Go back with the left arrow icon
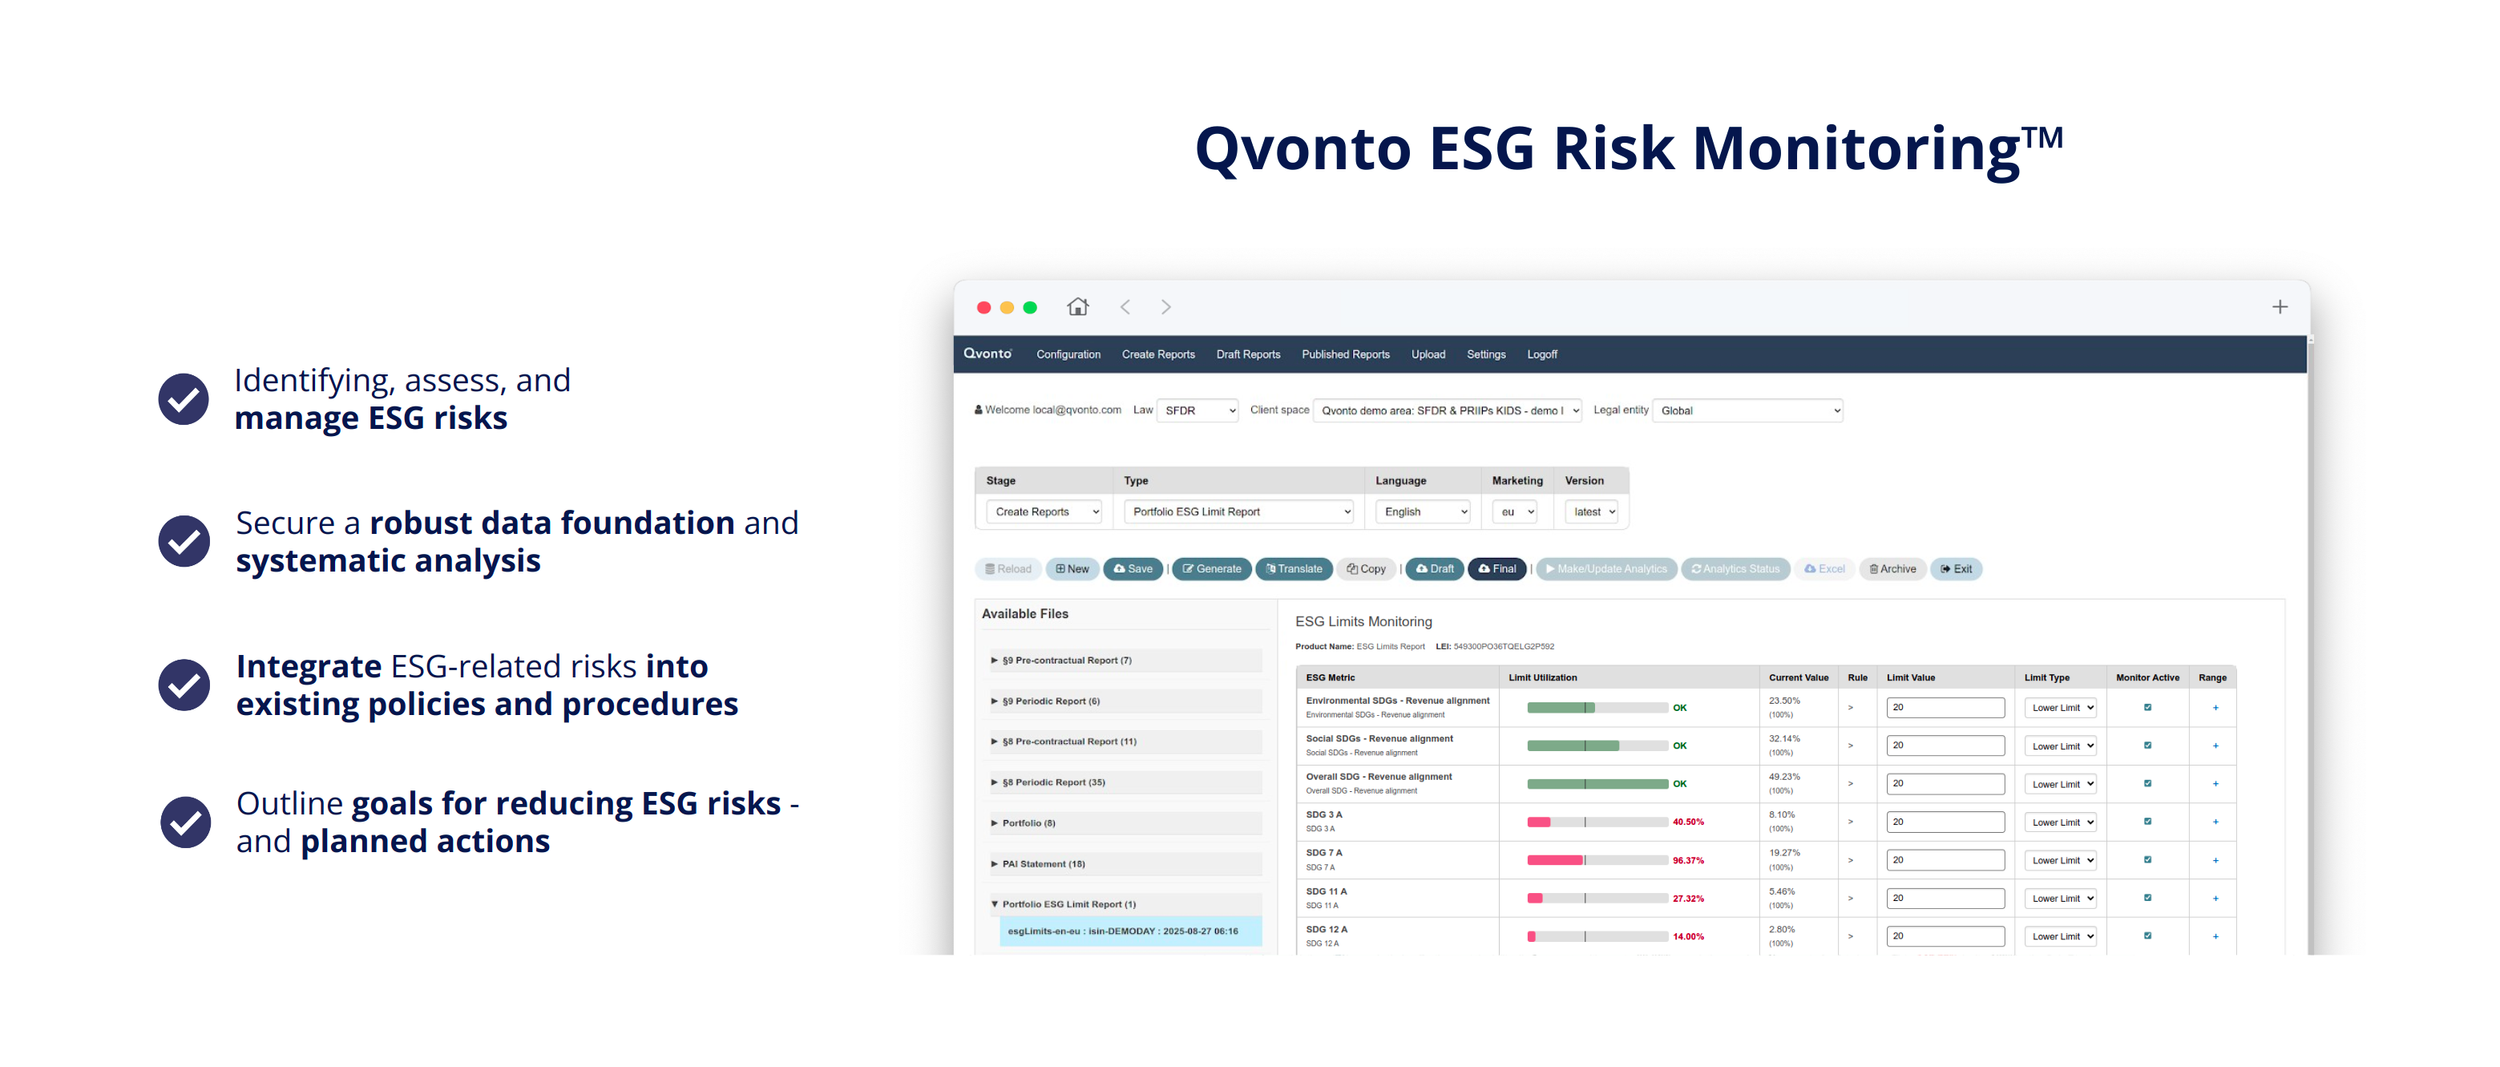 pos(1125,307)
